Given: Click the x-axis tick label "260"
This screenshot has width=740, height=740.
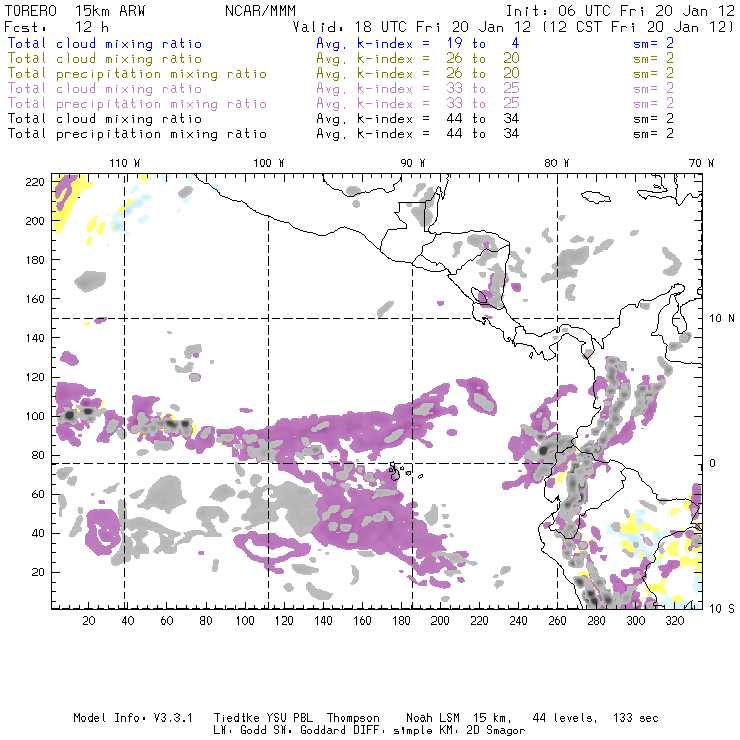Looking at the screenshot, I should tap(557, 621).
